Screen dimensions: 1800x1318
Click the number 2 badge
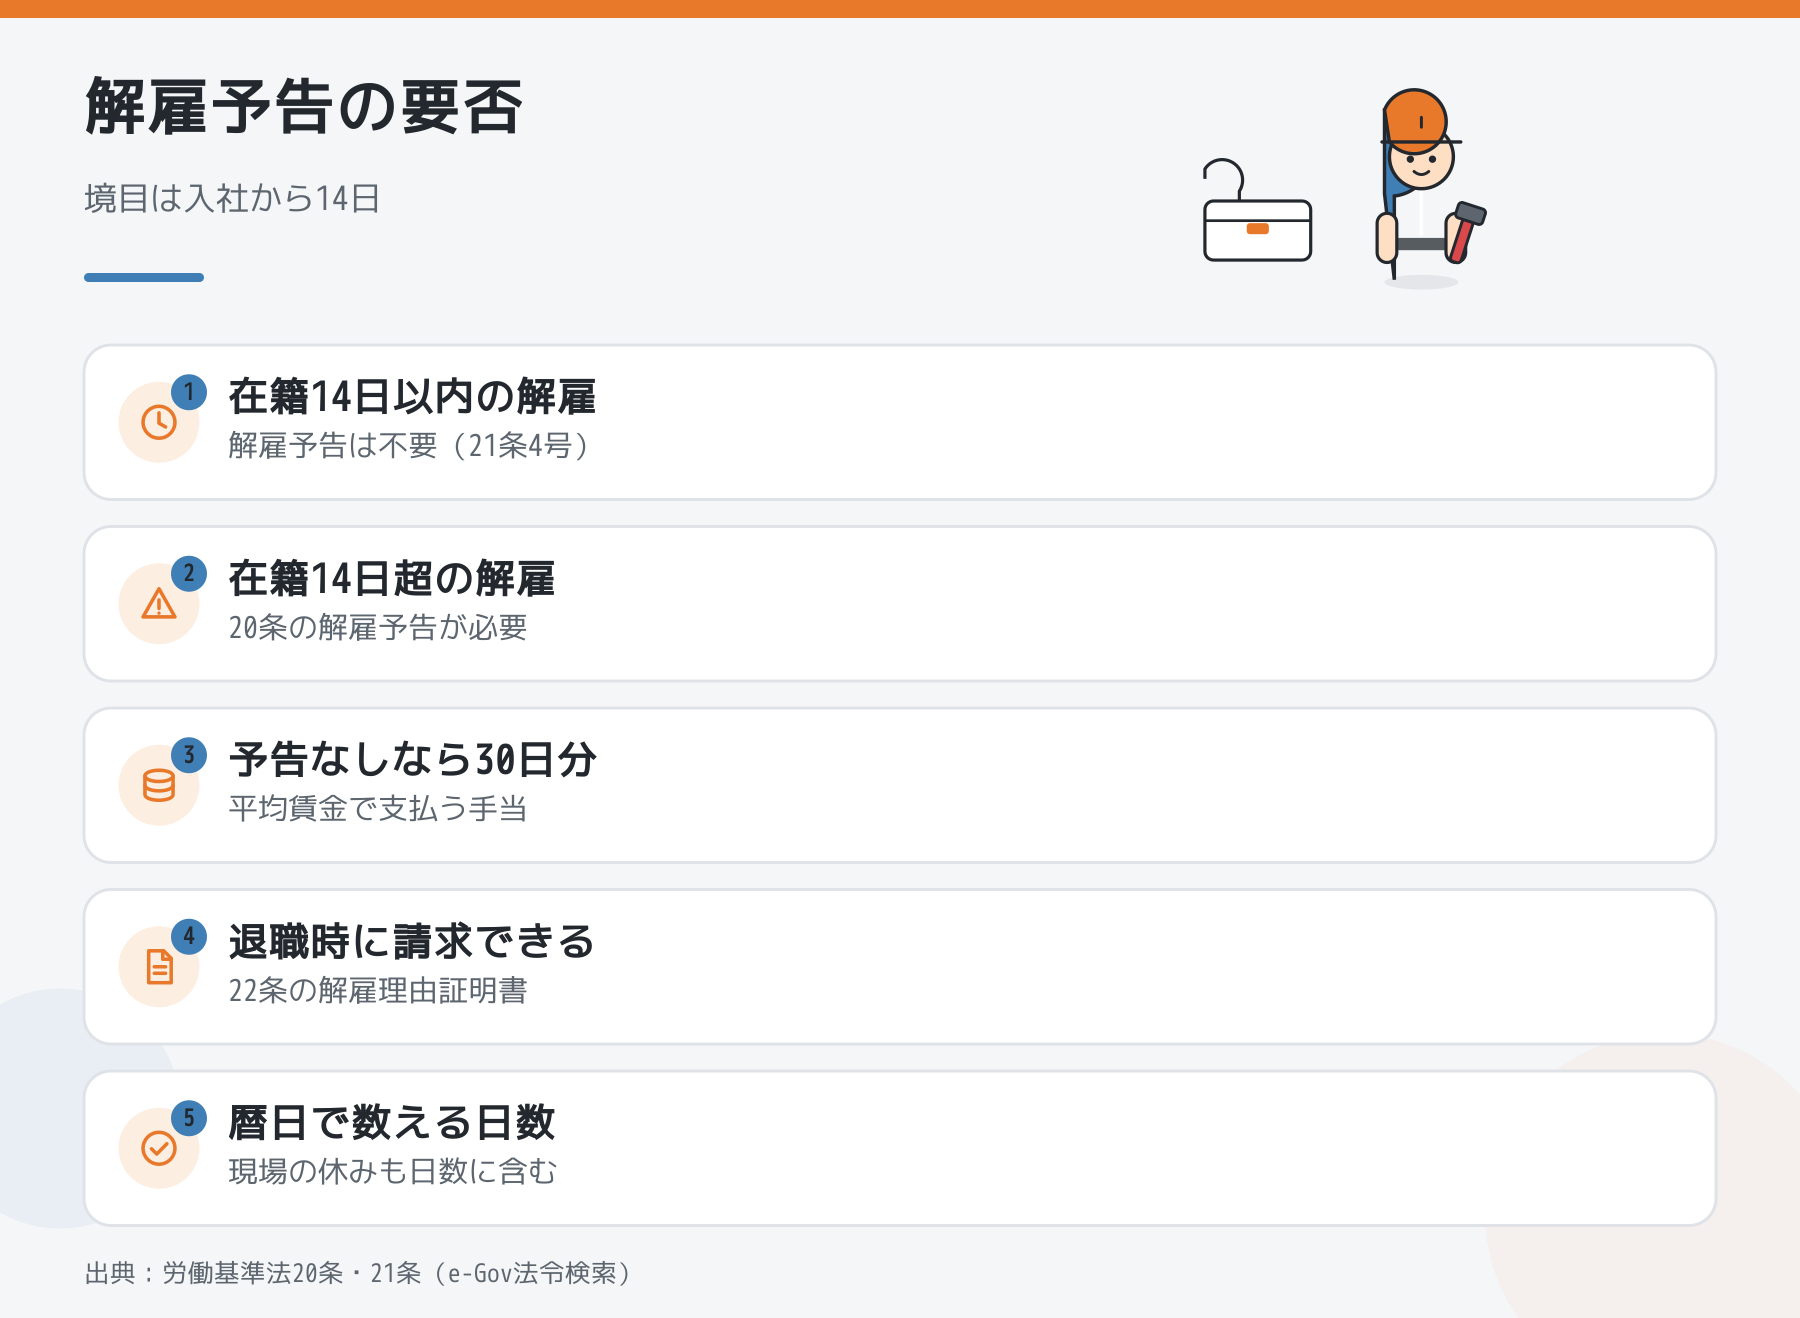pos(189,574)
